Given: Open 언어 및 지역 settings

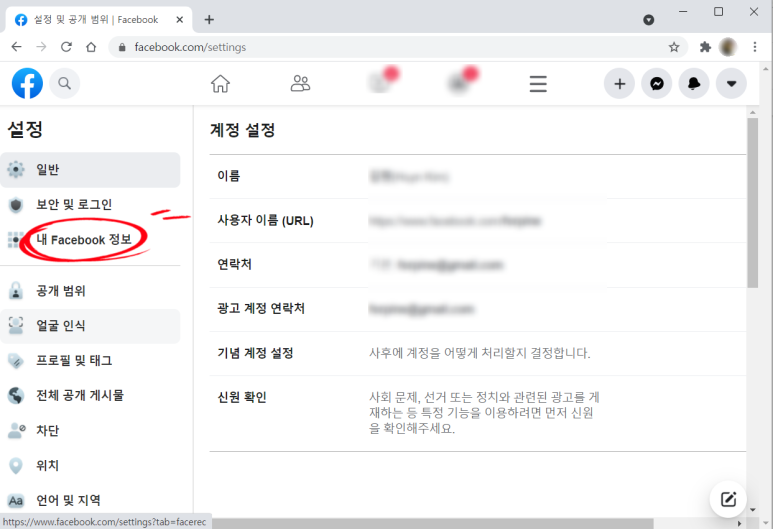Looking at the screenshot, I should click(x=90, y=500).
